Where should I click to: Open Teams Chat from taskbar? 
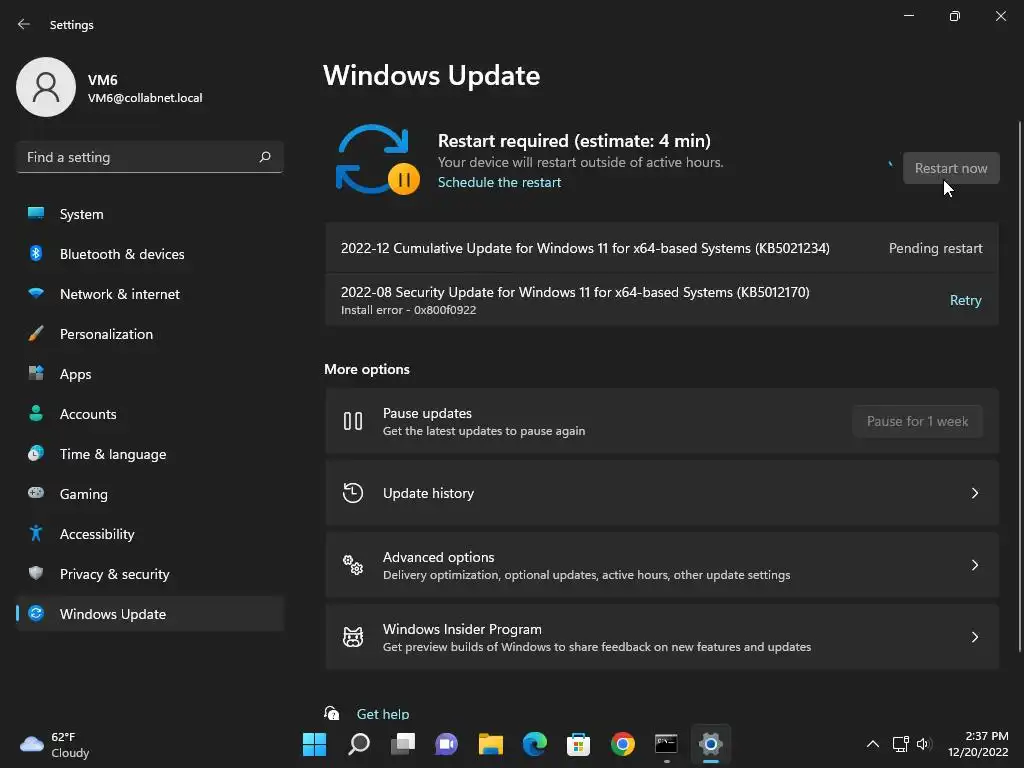[x=446, y=744]
